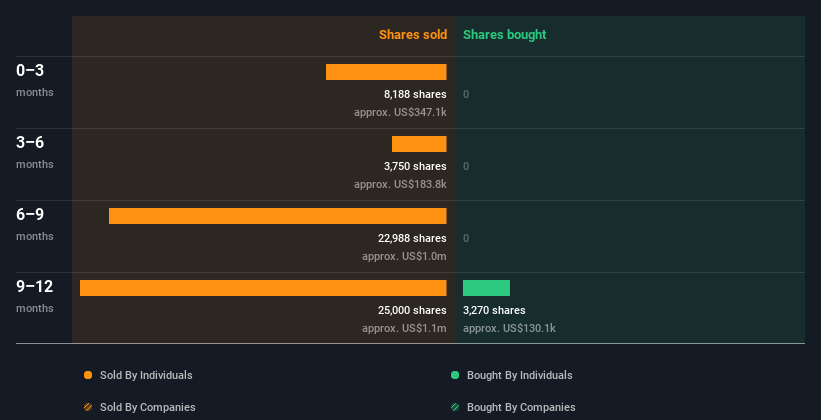Select the approx. US$347.1k amount
821x420 pixels.
coord(400,112)
